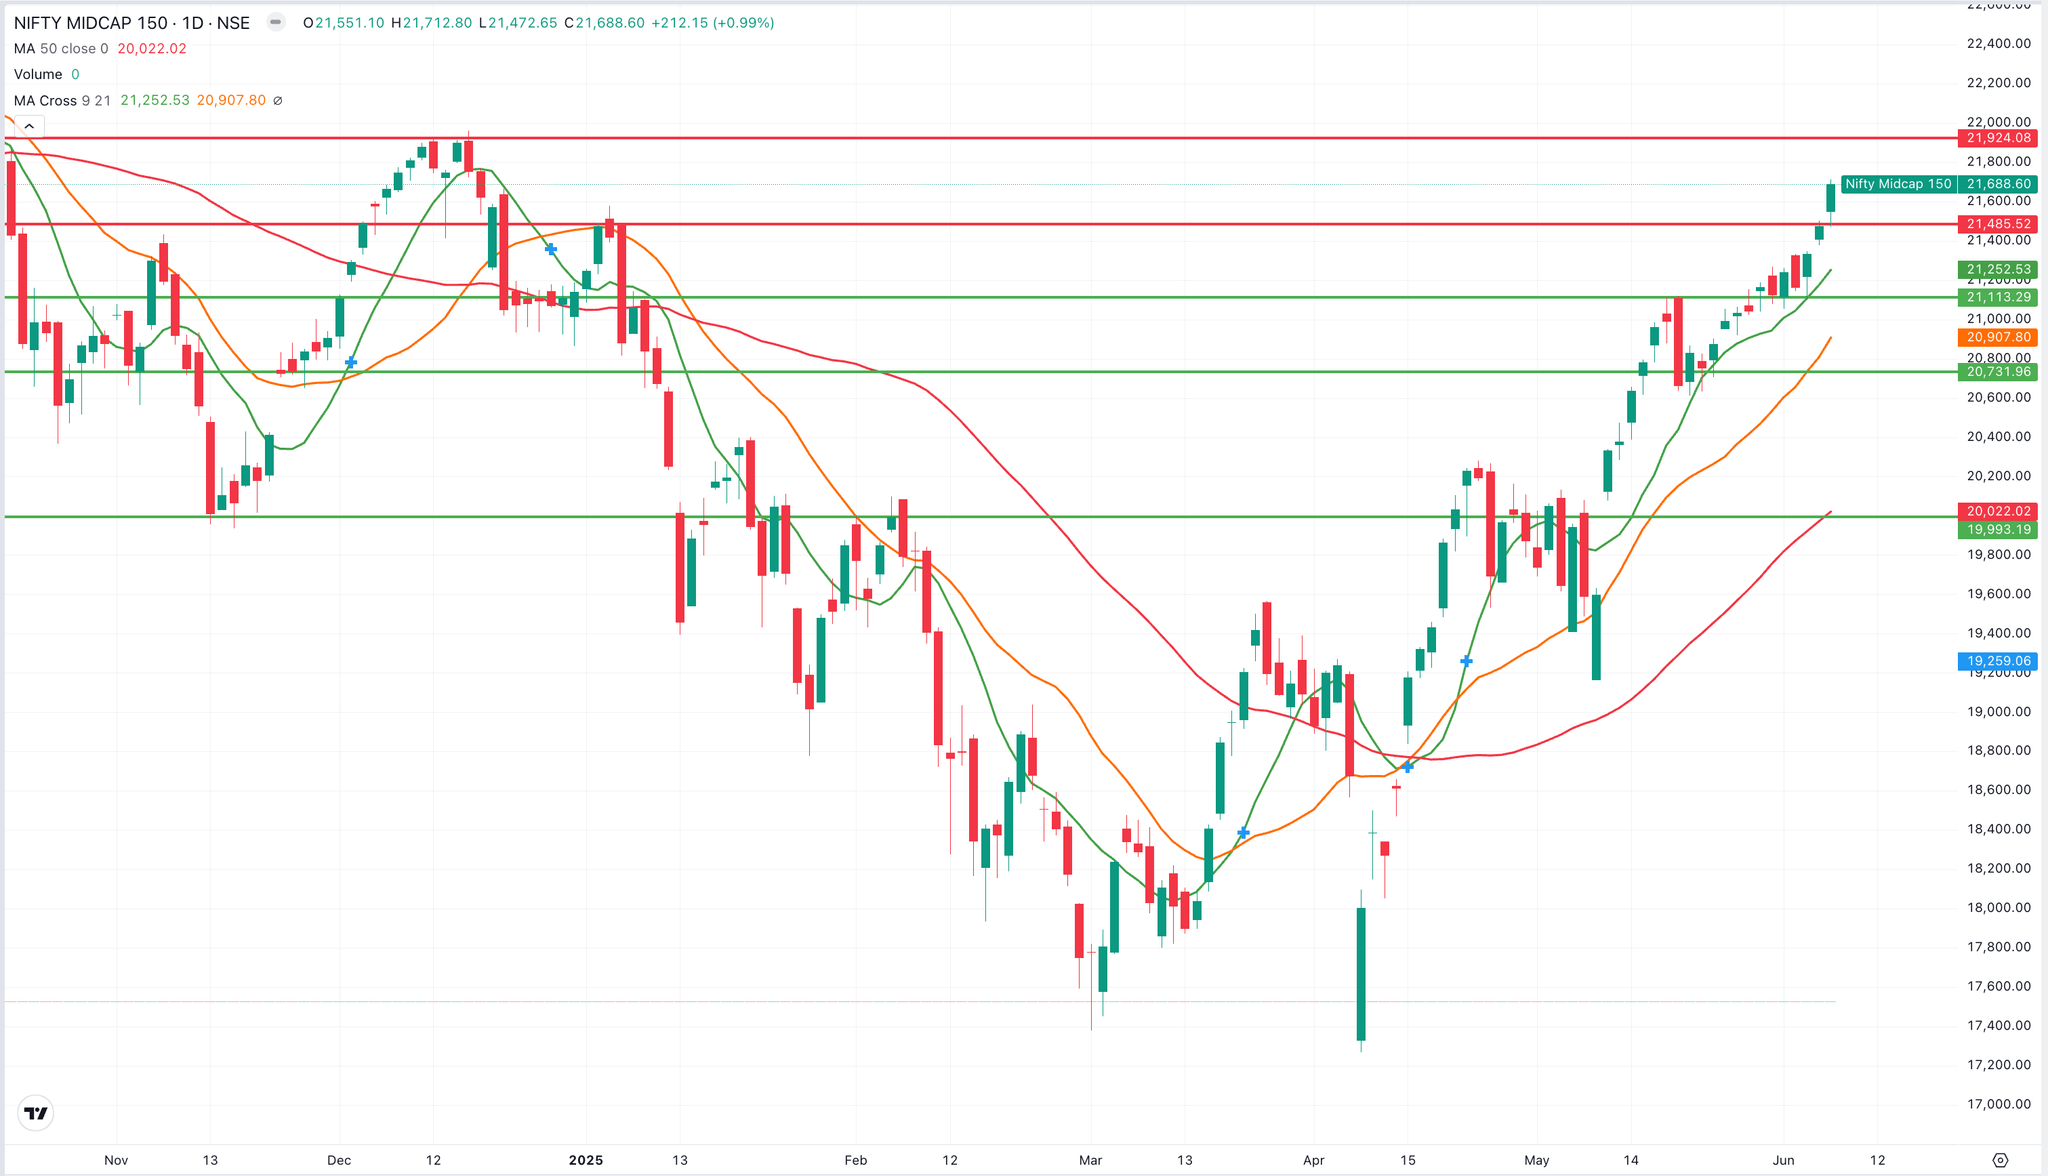The width and height of the screenshot is (2048, 1176).
Task: Click the May label on the time axis
Action: (x=1537, y=1160)
